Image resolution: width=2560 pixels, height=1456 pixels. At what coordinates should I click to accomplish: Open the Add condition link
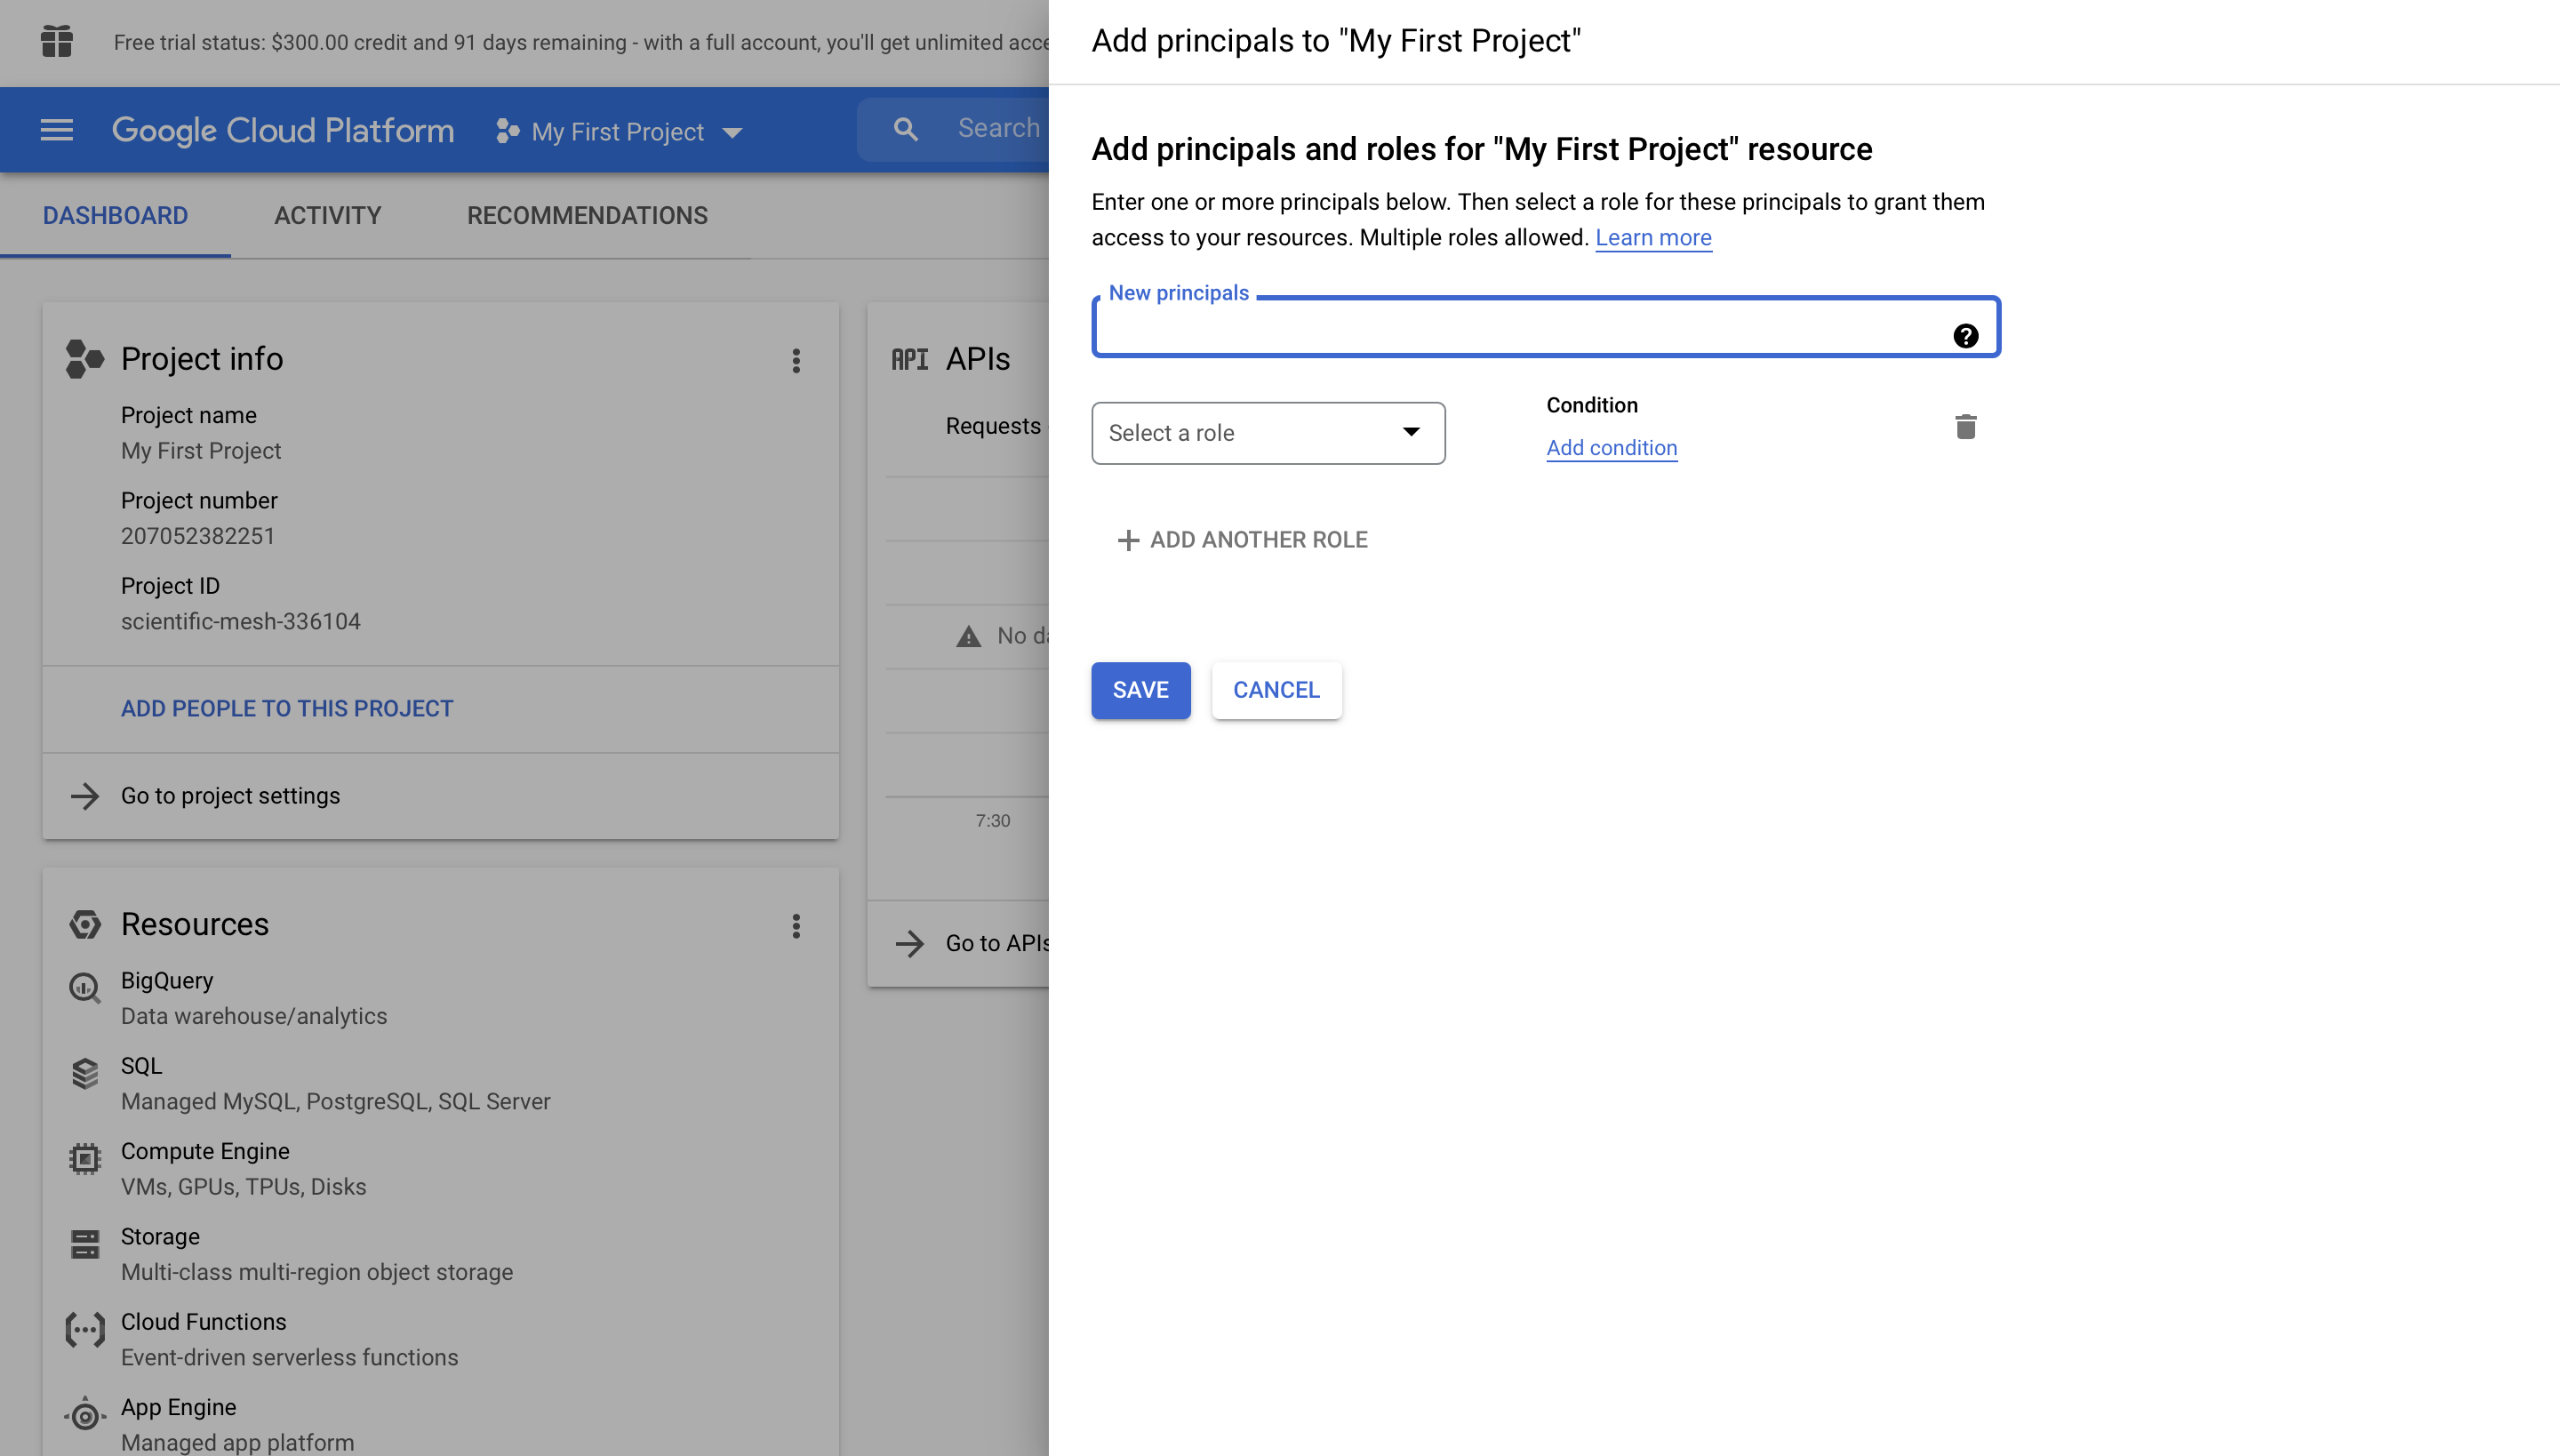pos(1611,448)
